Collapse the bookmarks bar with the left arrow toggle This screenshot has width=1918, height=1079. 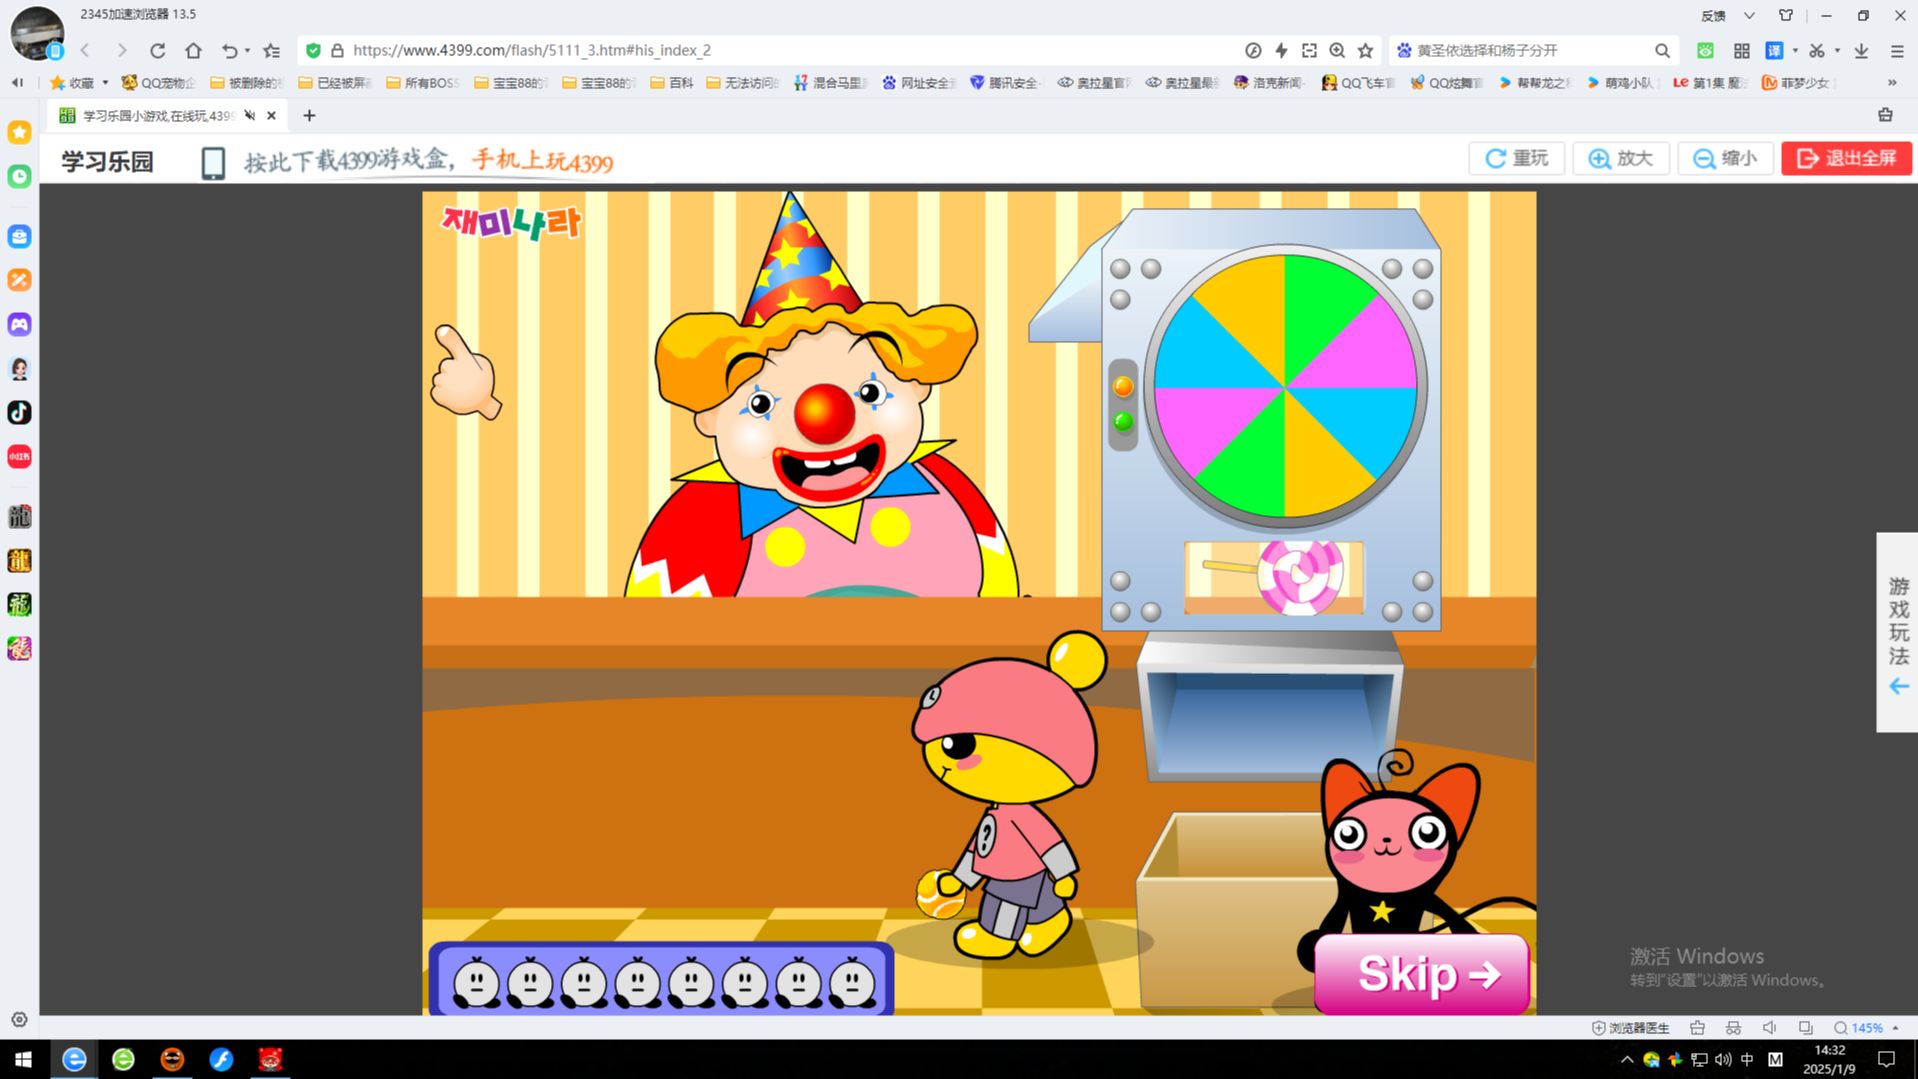click(17, 83)
